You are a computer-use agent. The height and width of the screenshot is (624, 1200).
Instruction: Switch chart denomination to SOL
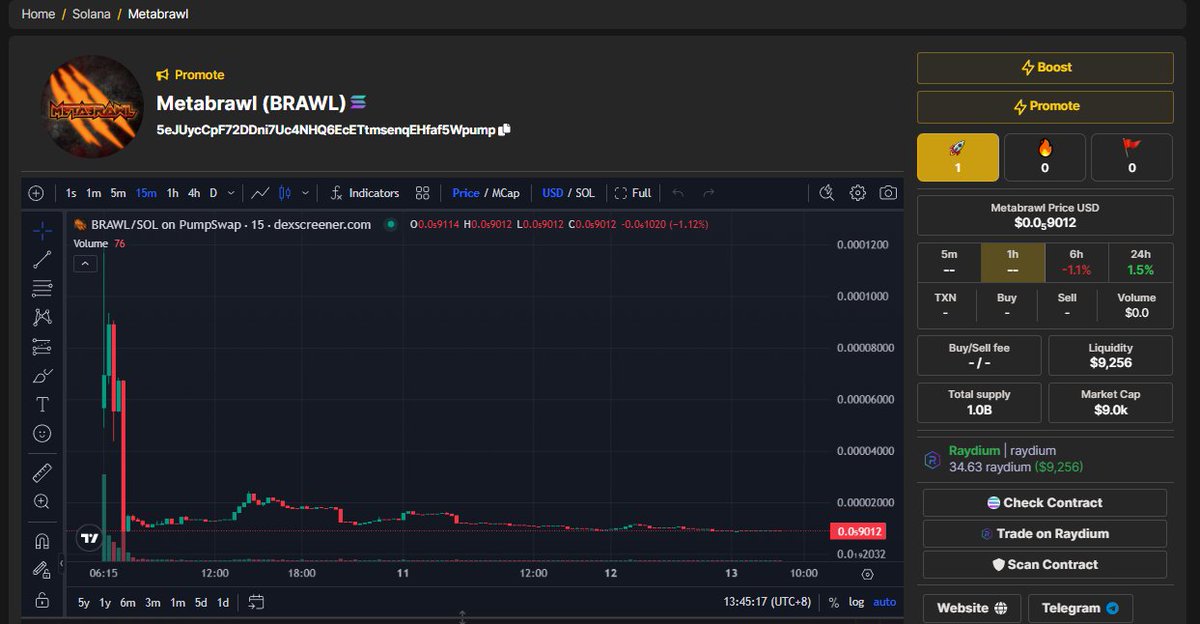coord(585,193)
